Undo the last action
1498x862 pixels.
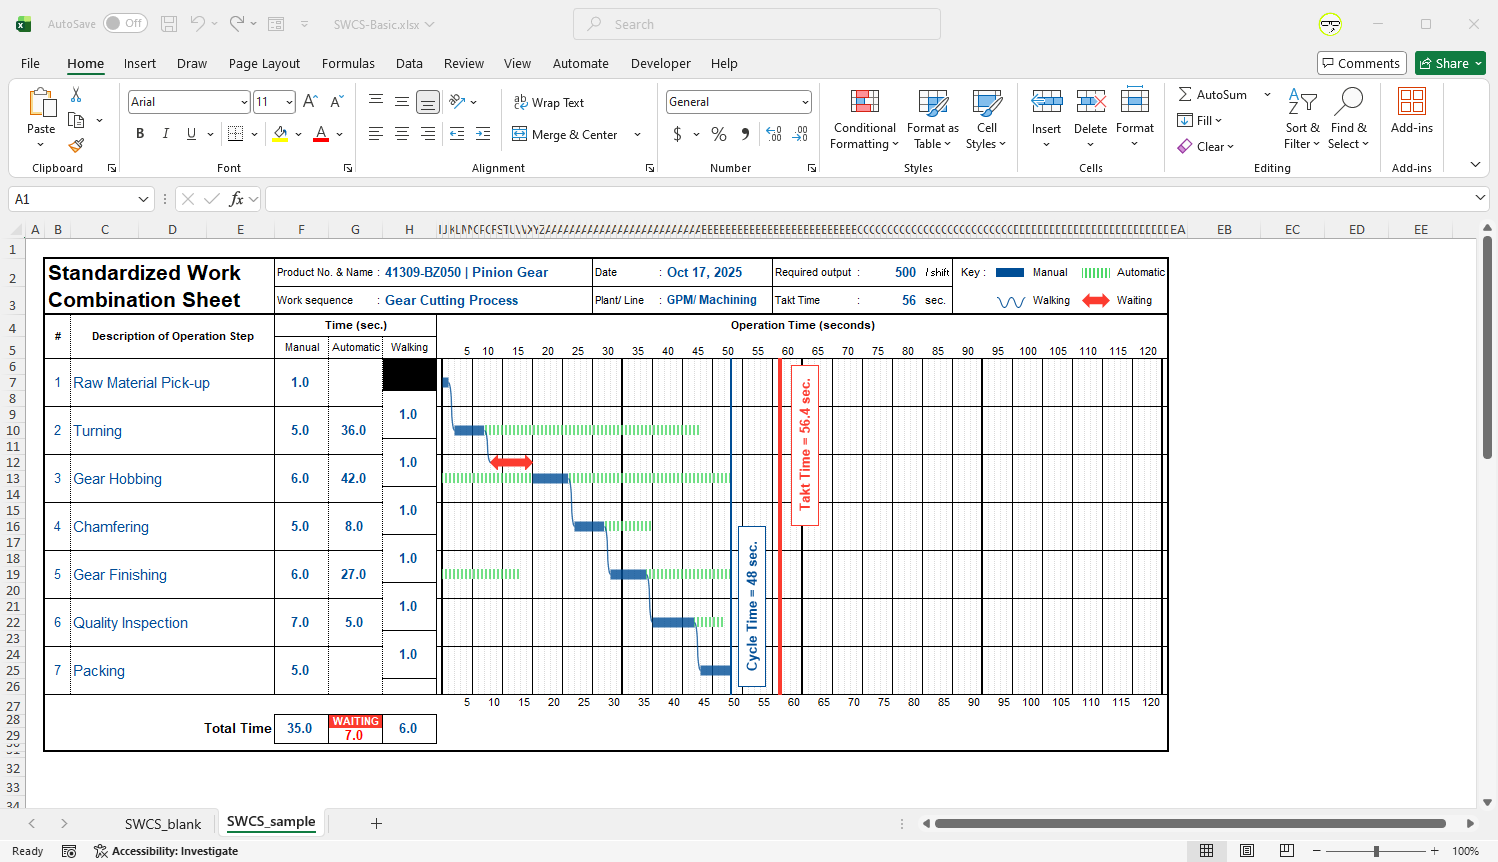coord(198,23)
